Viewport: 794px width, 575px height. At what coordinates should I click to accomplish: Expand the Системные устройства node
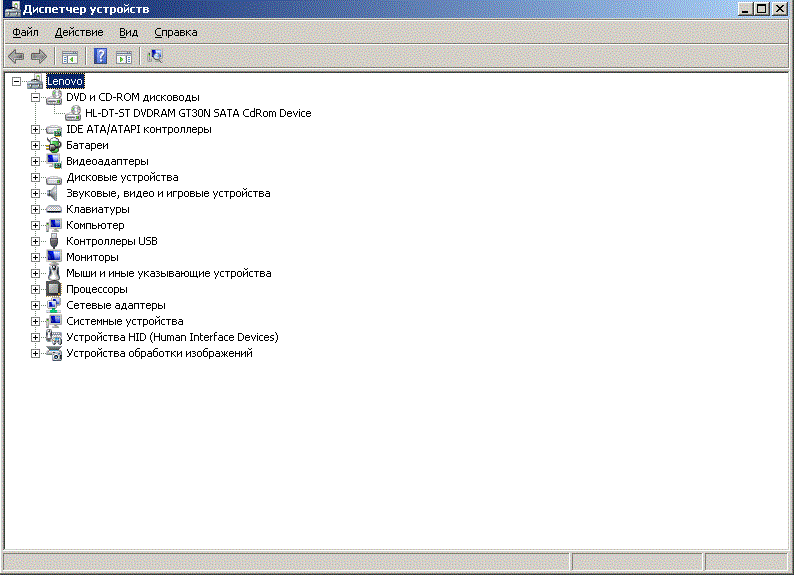click(x=35, y=321)
